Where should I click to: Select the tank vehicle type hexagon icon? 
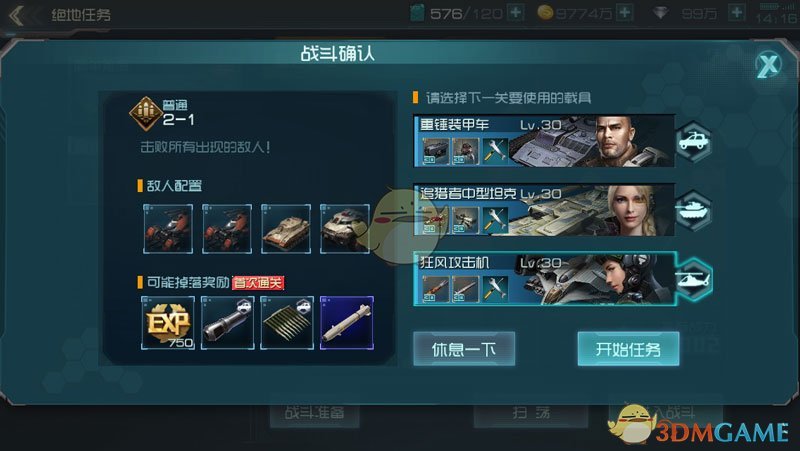click(693, 211)
